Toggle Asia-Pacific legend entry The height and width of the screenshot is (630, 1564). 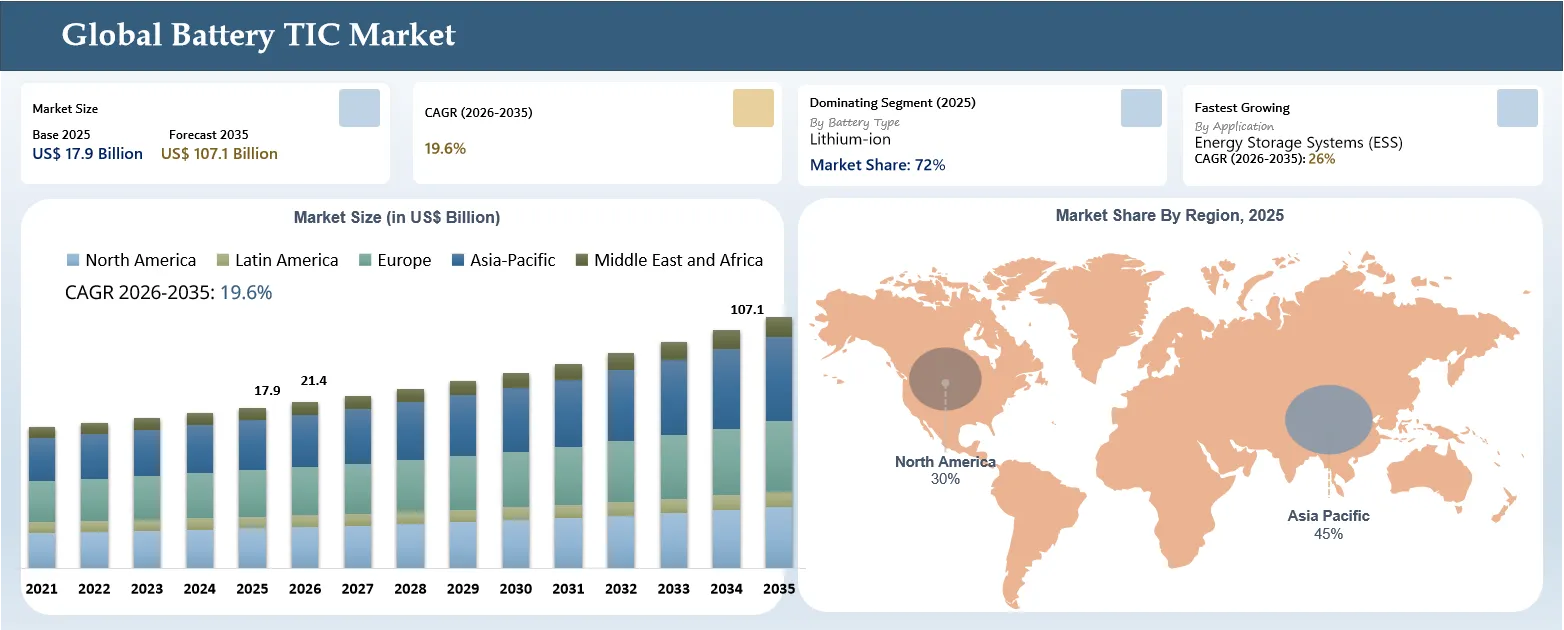(x=504, y=260)
